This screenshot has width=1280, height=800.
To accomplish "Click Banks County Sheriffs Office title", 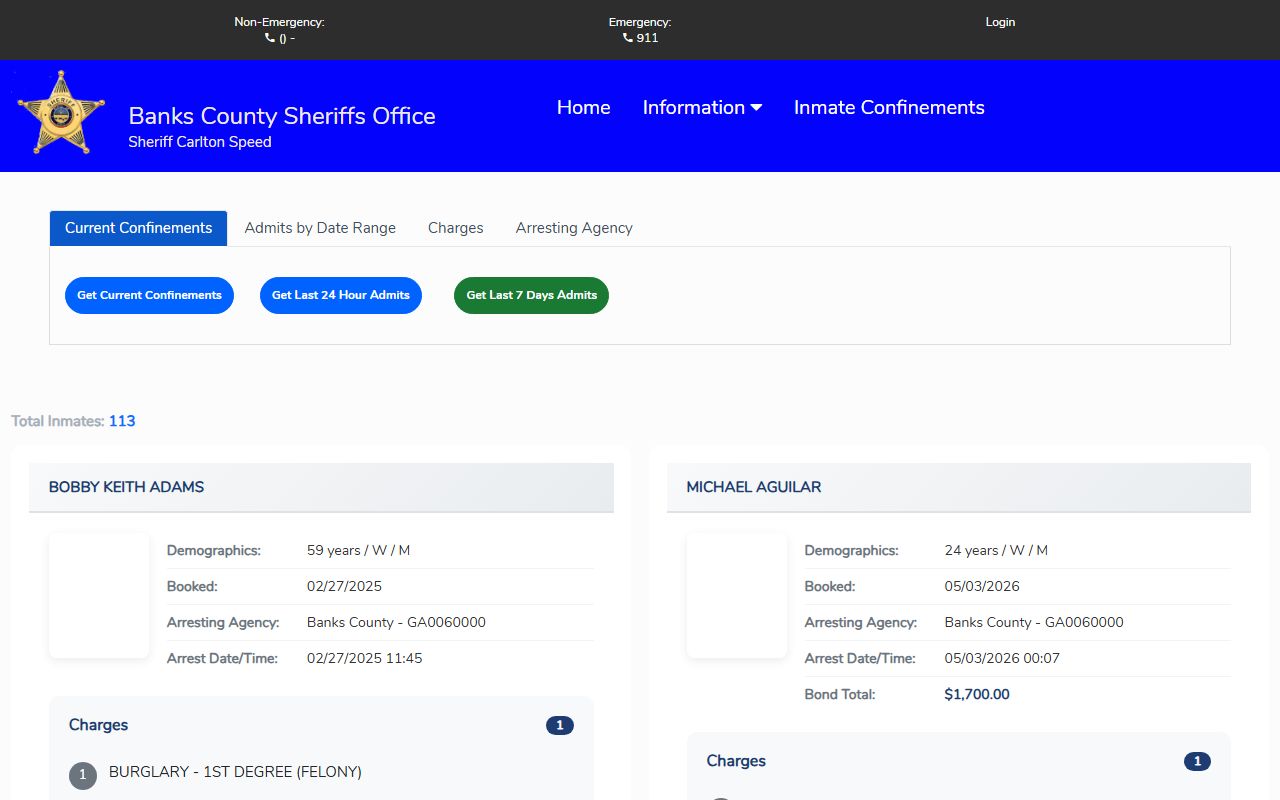I will coord(282,116).
